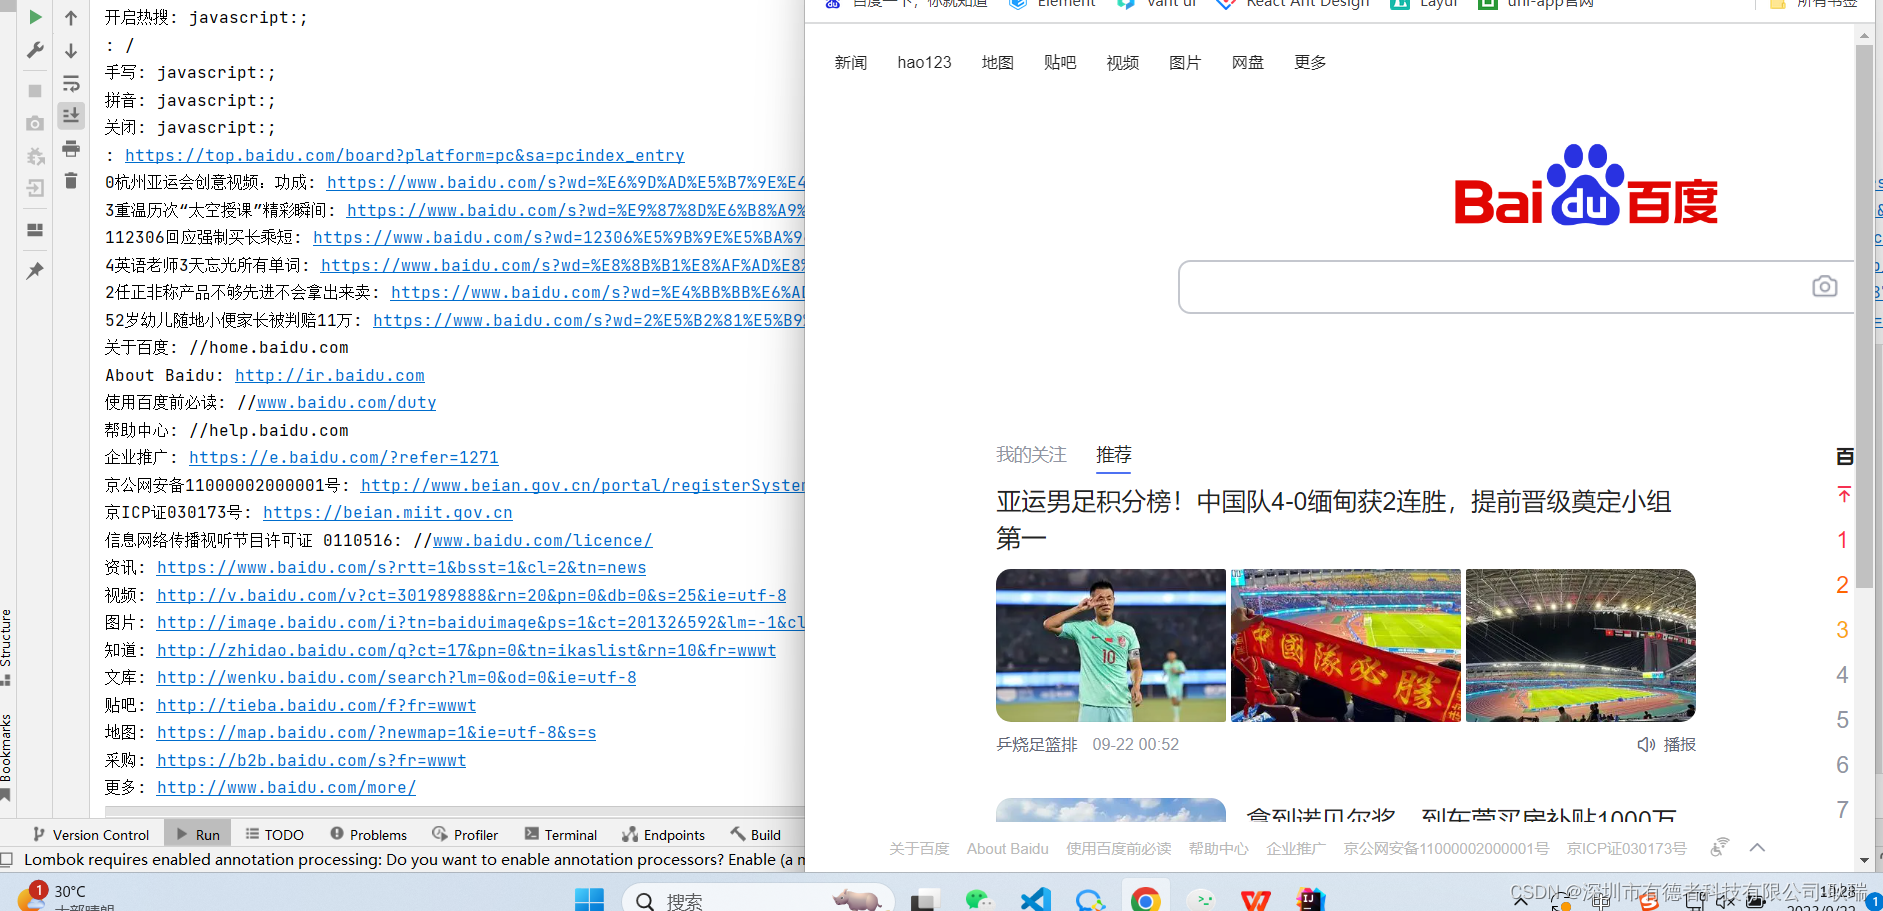Open the Structure side panel tab
This screenshot has width=1883, height=911.
6,646
